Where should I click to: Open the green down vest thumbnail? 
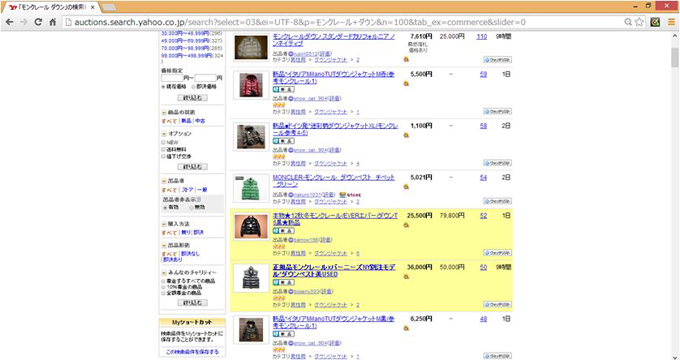point(251,188)
